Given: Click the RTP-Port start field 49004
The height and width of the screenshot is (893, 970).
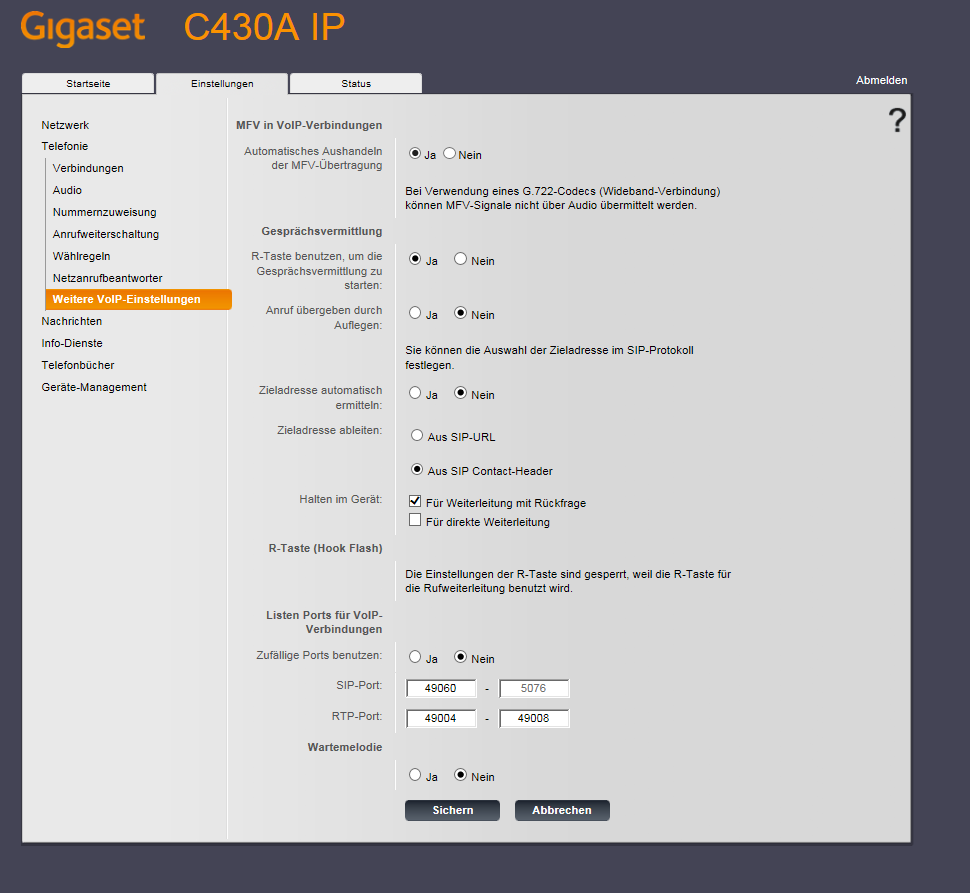Looking at the screenshot, I should click(441, 719).
